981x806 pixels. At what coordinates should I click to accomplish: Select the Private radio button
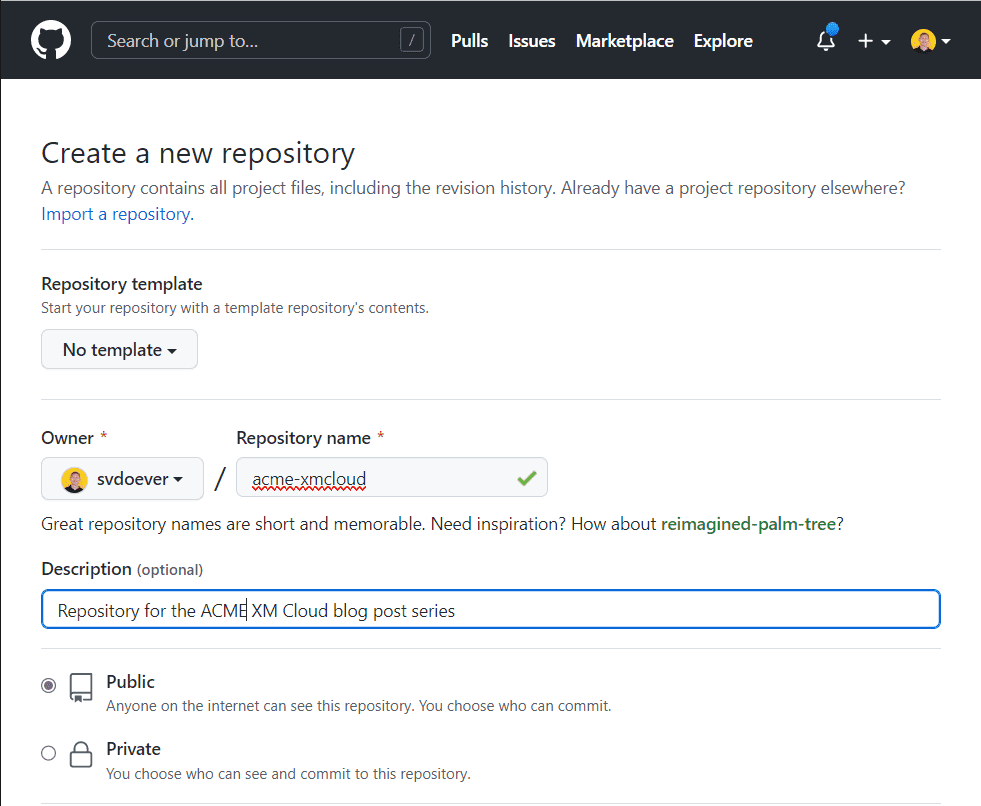click(48, 753)
